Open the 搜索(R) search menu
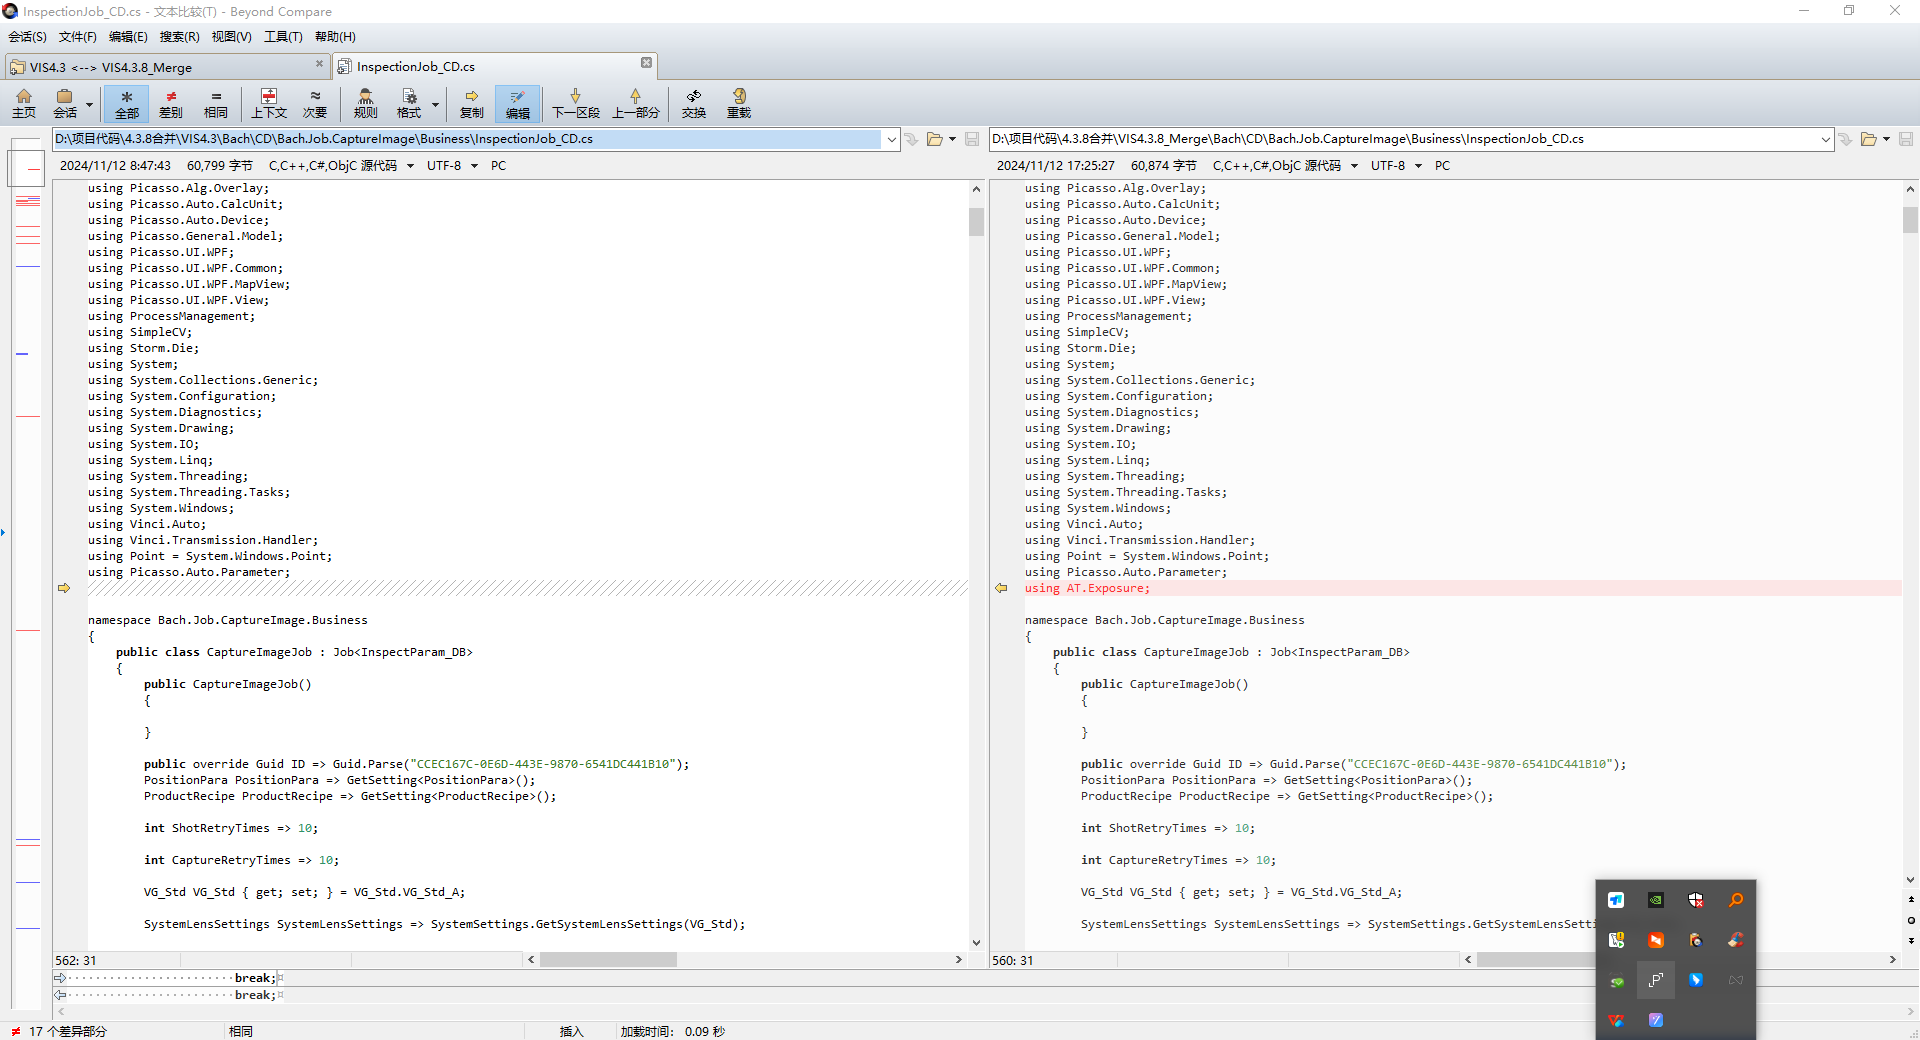 [179, 37]
